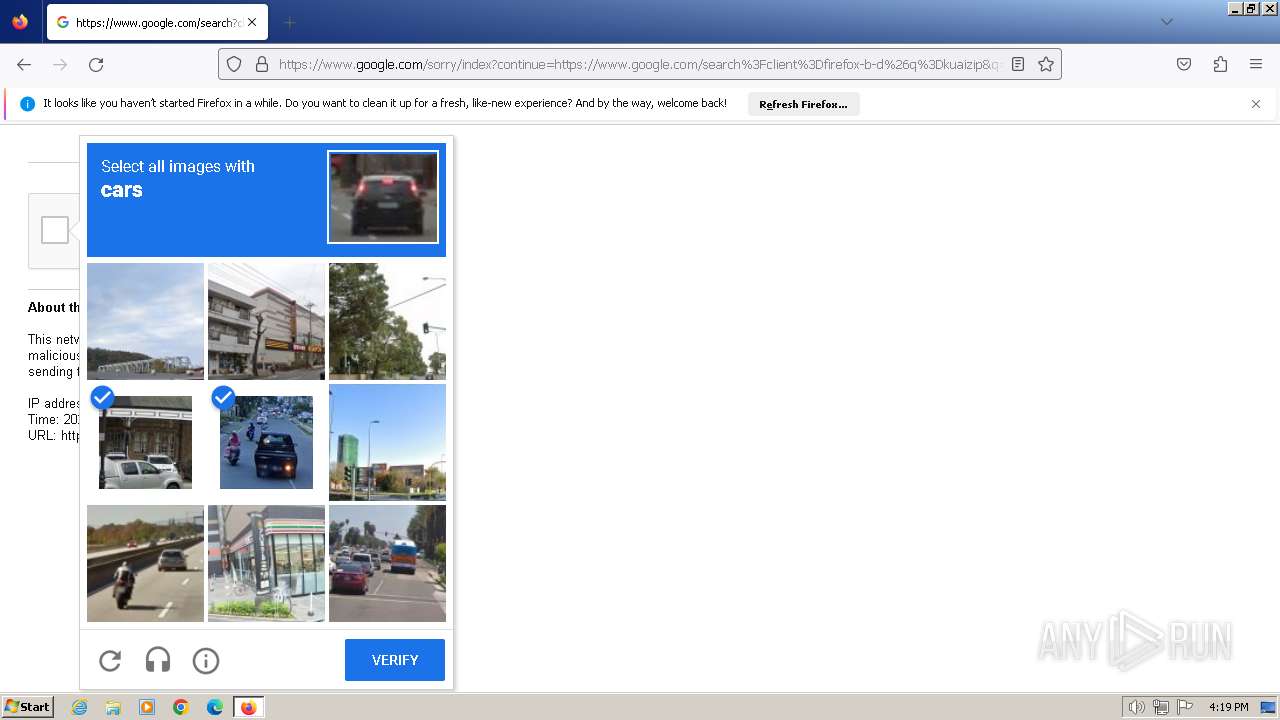Open the Extensions puzzle icon

[x=1220, y=64]
